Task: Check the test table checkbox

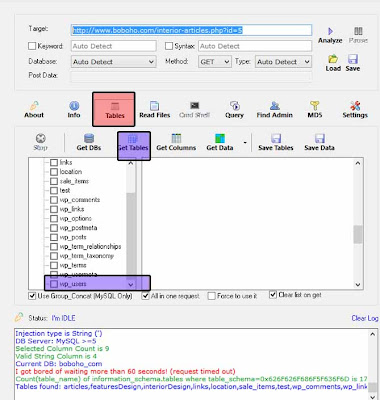Action: (x=54, y=191)
